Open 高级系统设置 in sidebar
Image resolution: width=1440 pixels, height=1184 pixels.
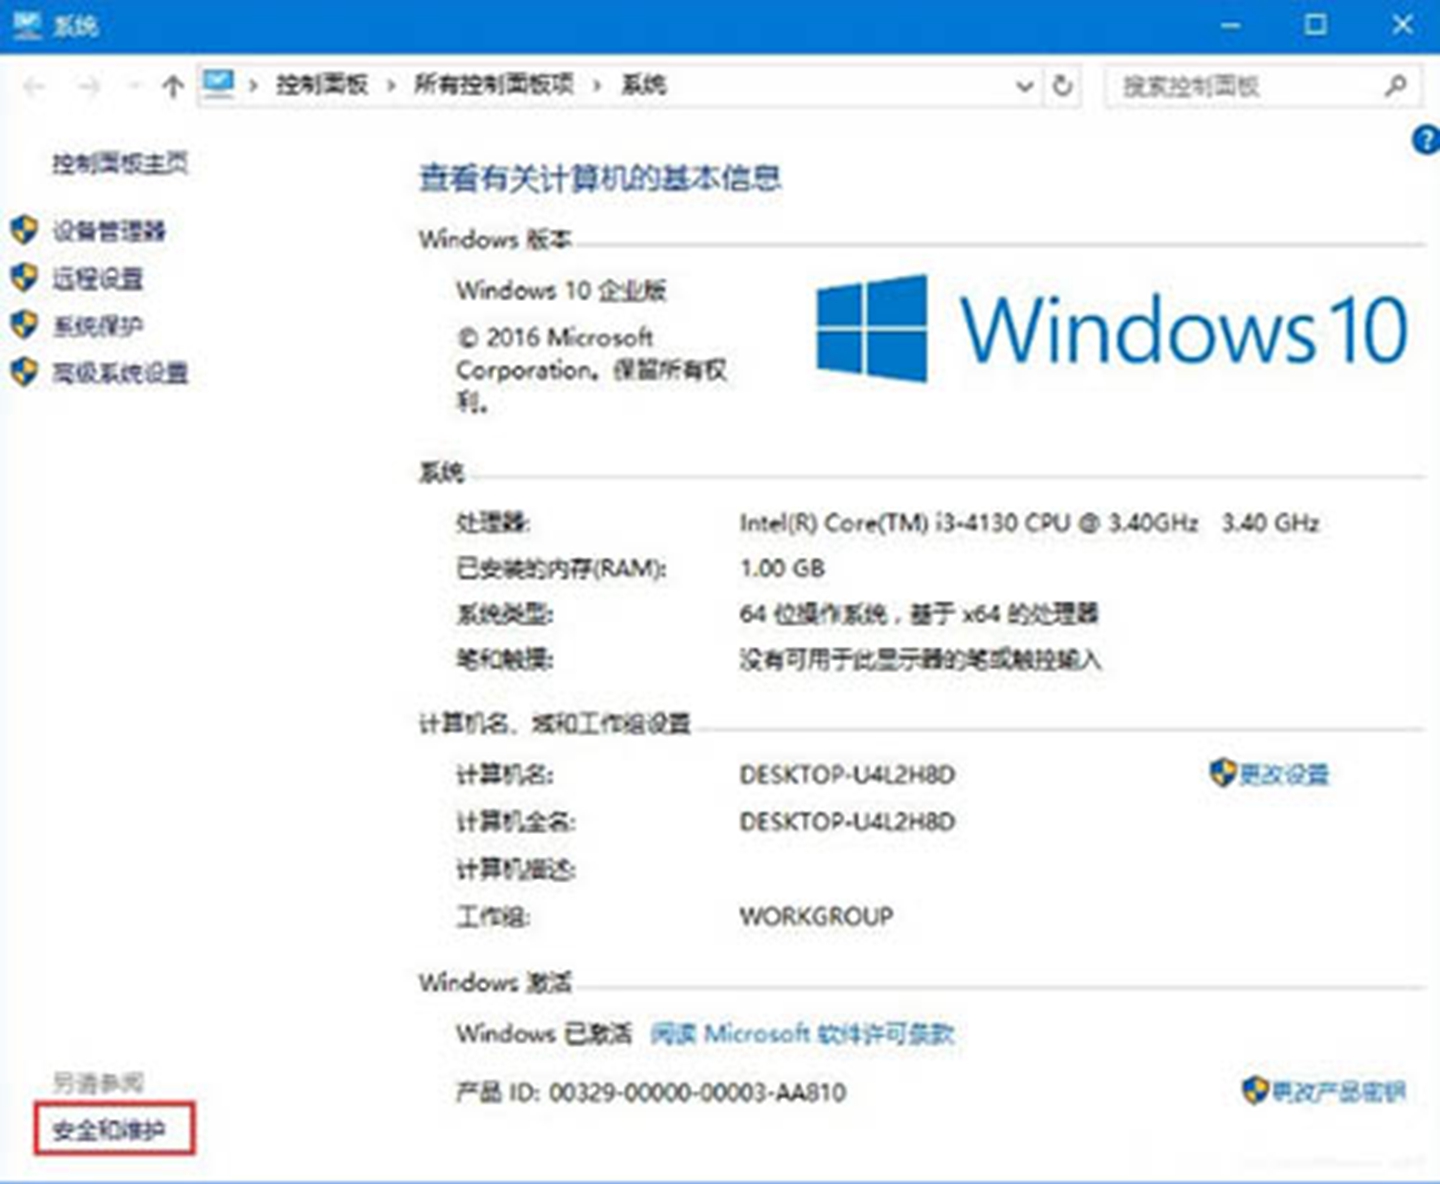[x=120, y=374]
